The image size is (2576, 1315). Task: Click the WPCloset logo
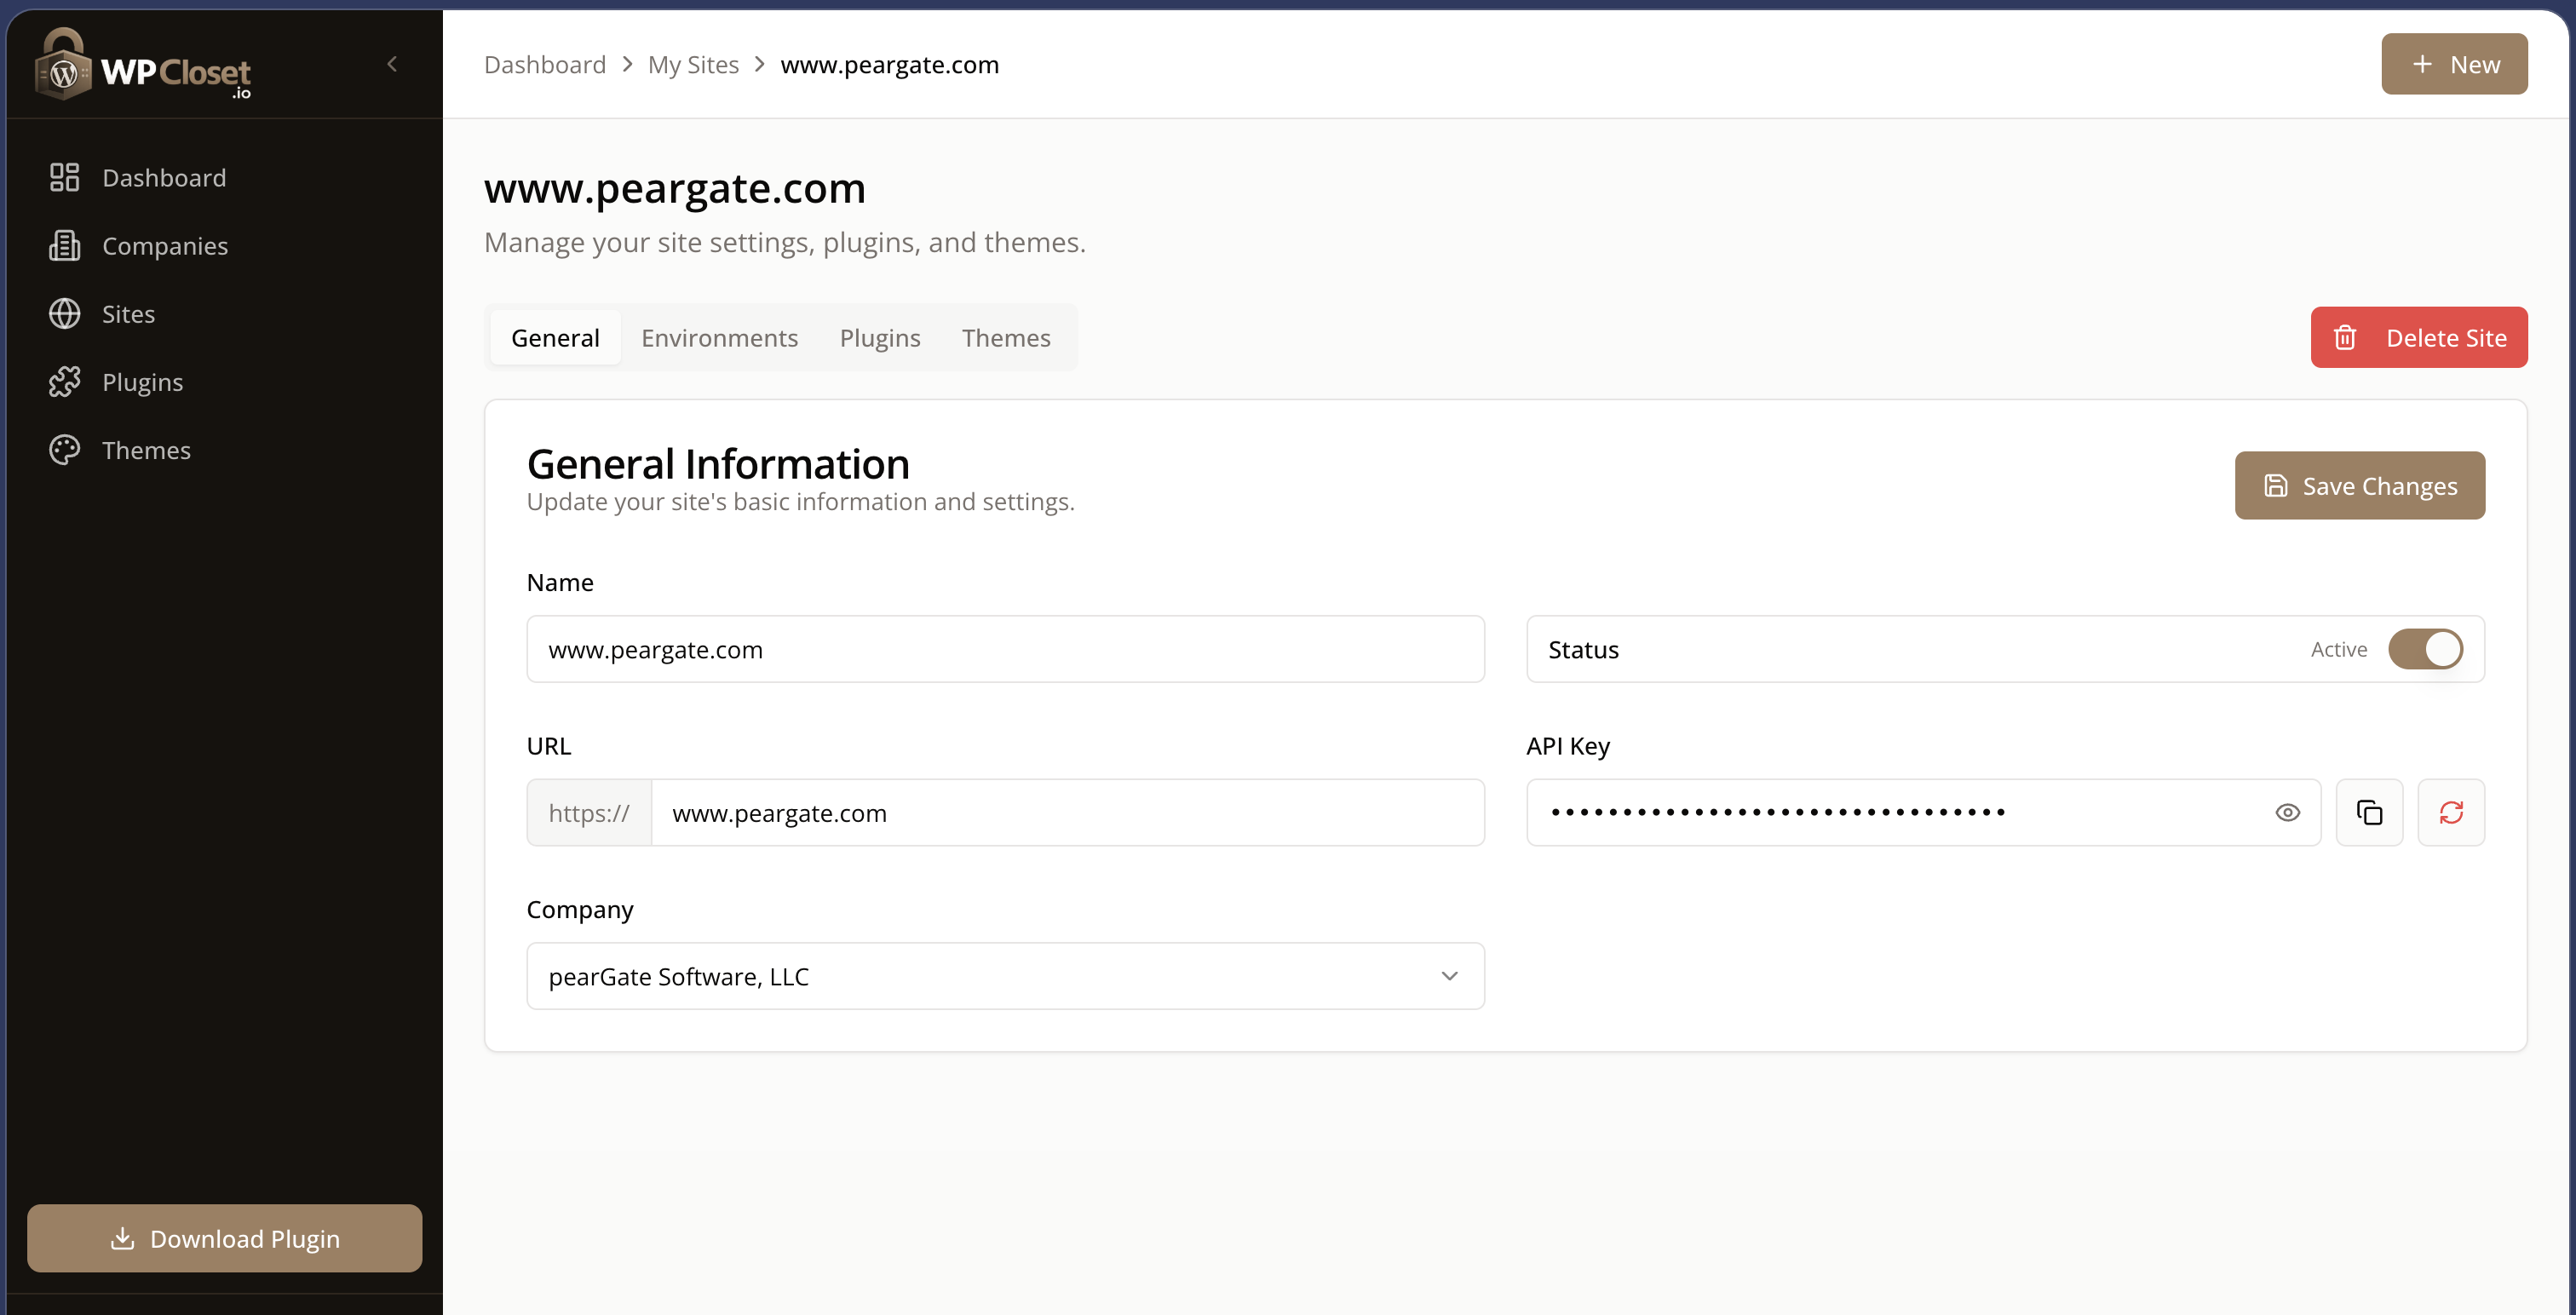click(x=143, y=64)
